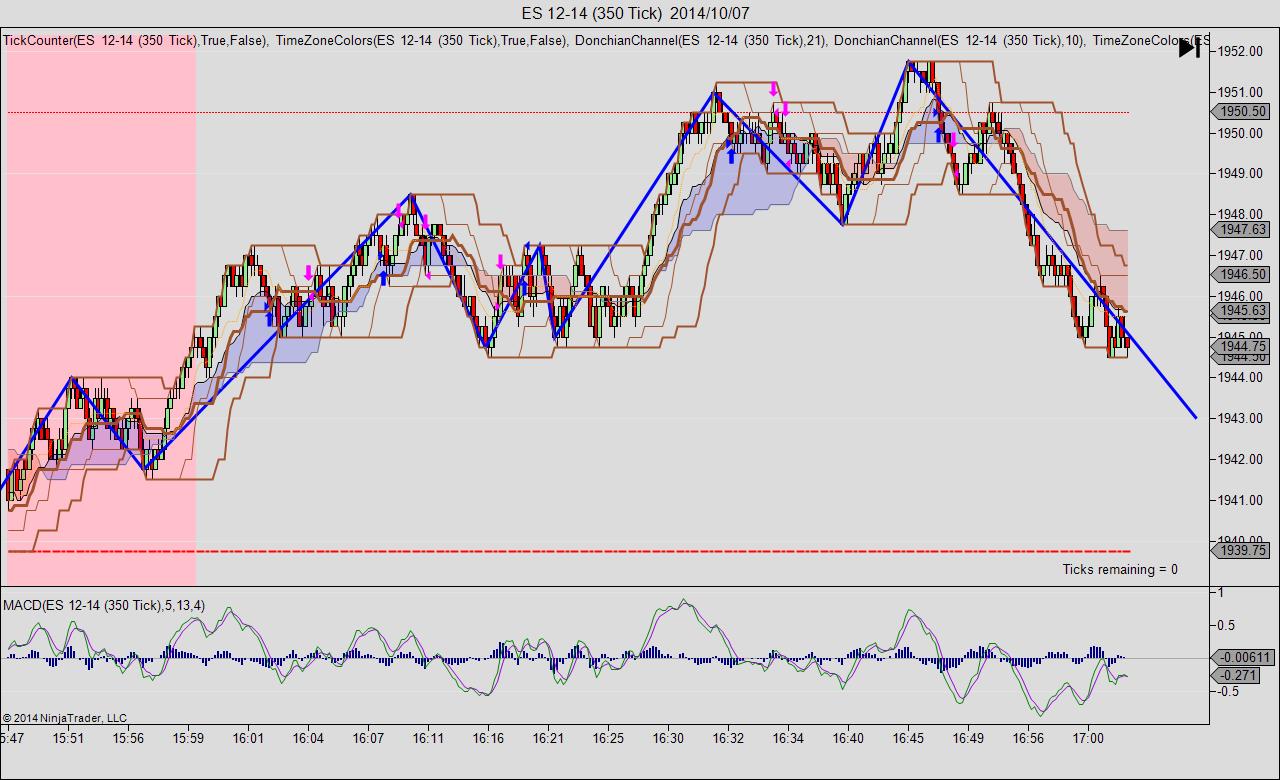Select the DonchianChannel 21-period indicator label

(700, 41)
